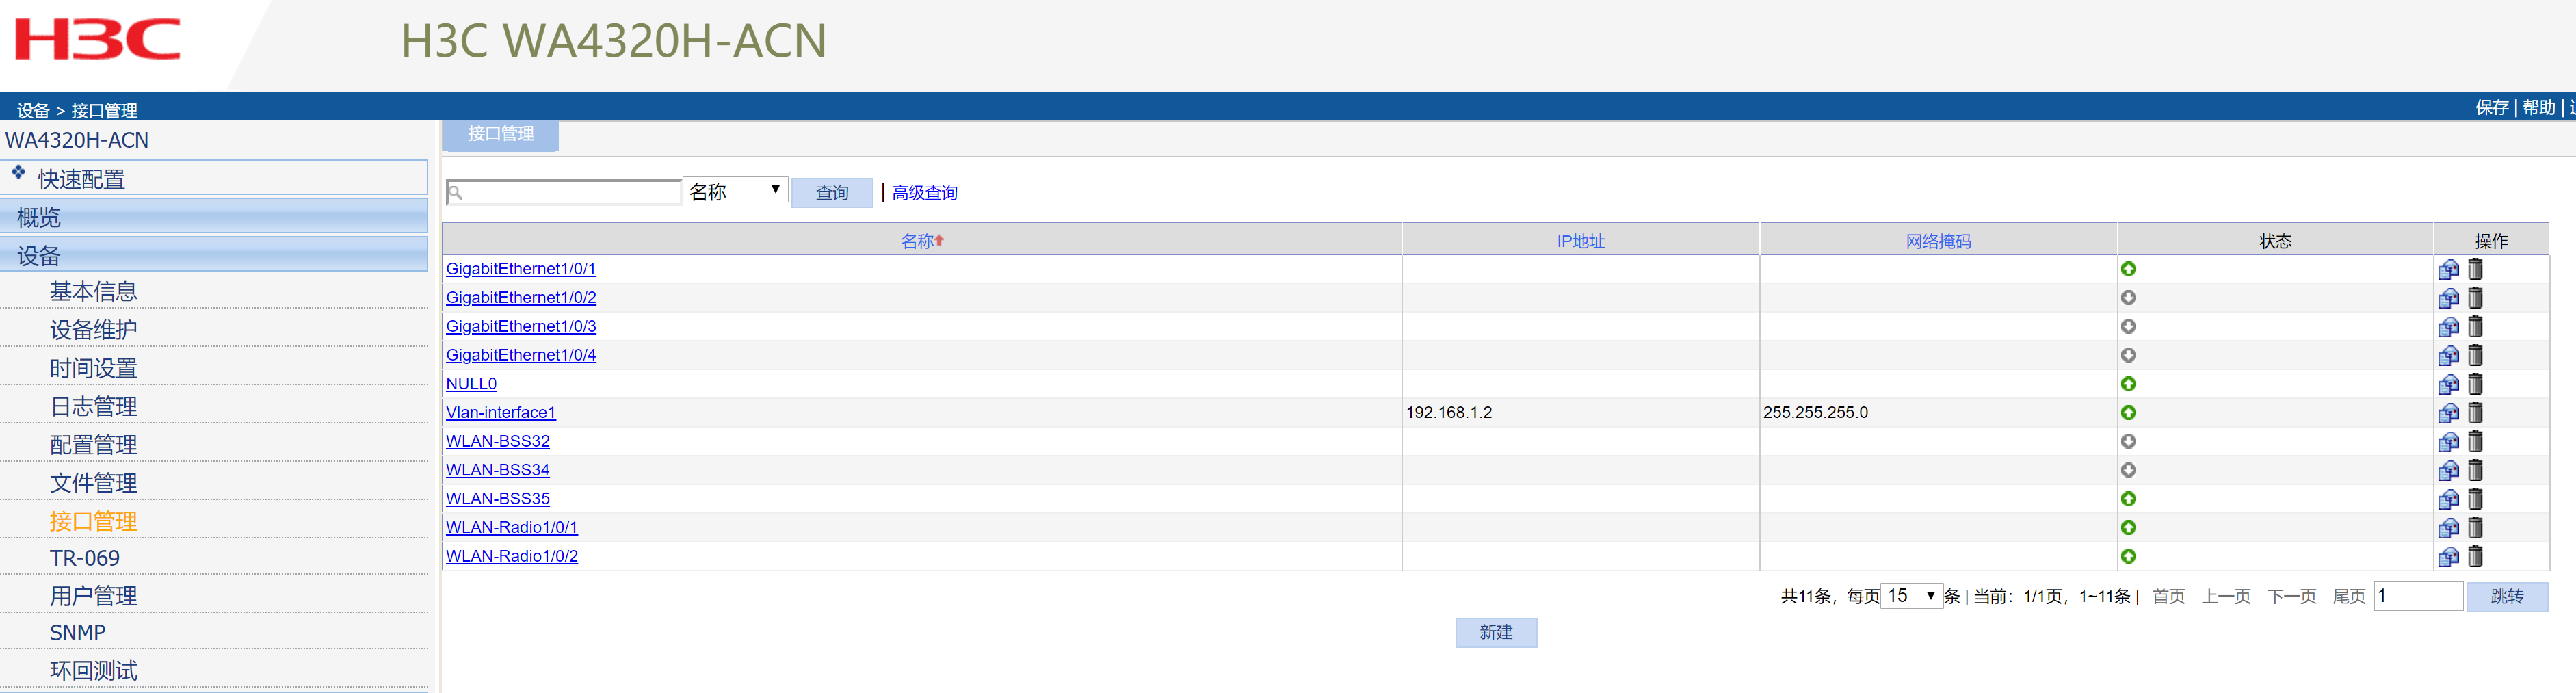Click the 查询 search button
This screenshot has width=2576, height=693.
[x=832, y=193]
